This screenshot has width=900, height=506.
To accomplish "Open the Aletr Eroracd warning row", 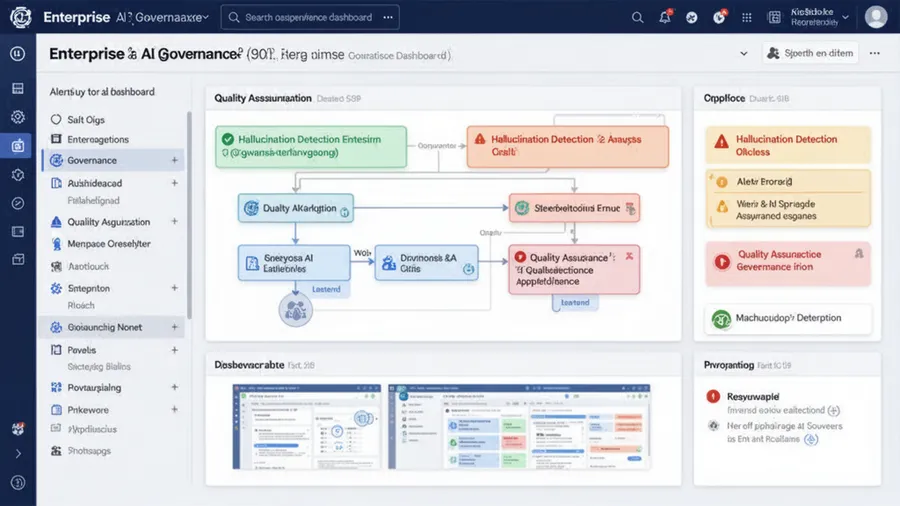I will 788,181.
